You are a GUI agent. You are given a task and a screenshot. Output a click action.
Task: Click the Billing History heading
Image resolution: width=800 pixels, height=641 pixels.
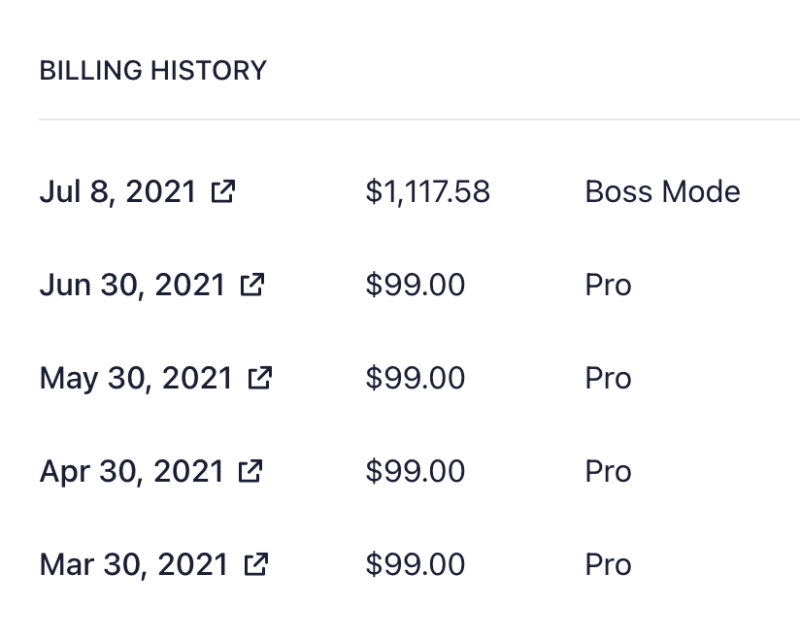(x=153, y=70)
